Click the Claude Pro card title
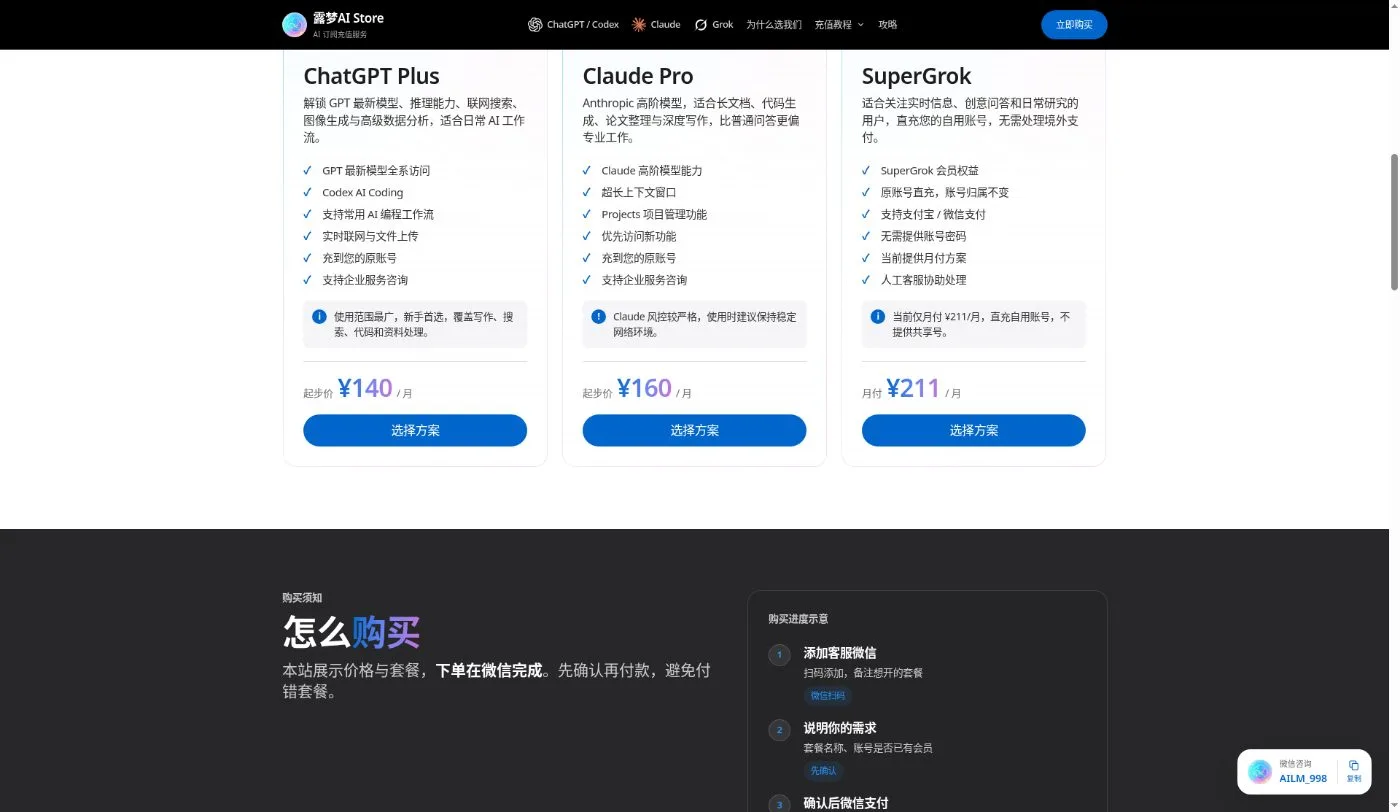 [x=638, y=76]
